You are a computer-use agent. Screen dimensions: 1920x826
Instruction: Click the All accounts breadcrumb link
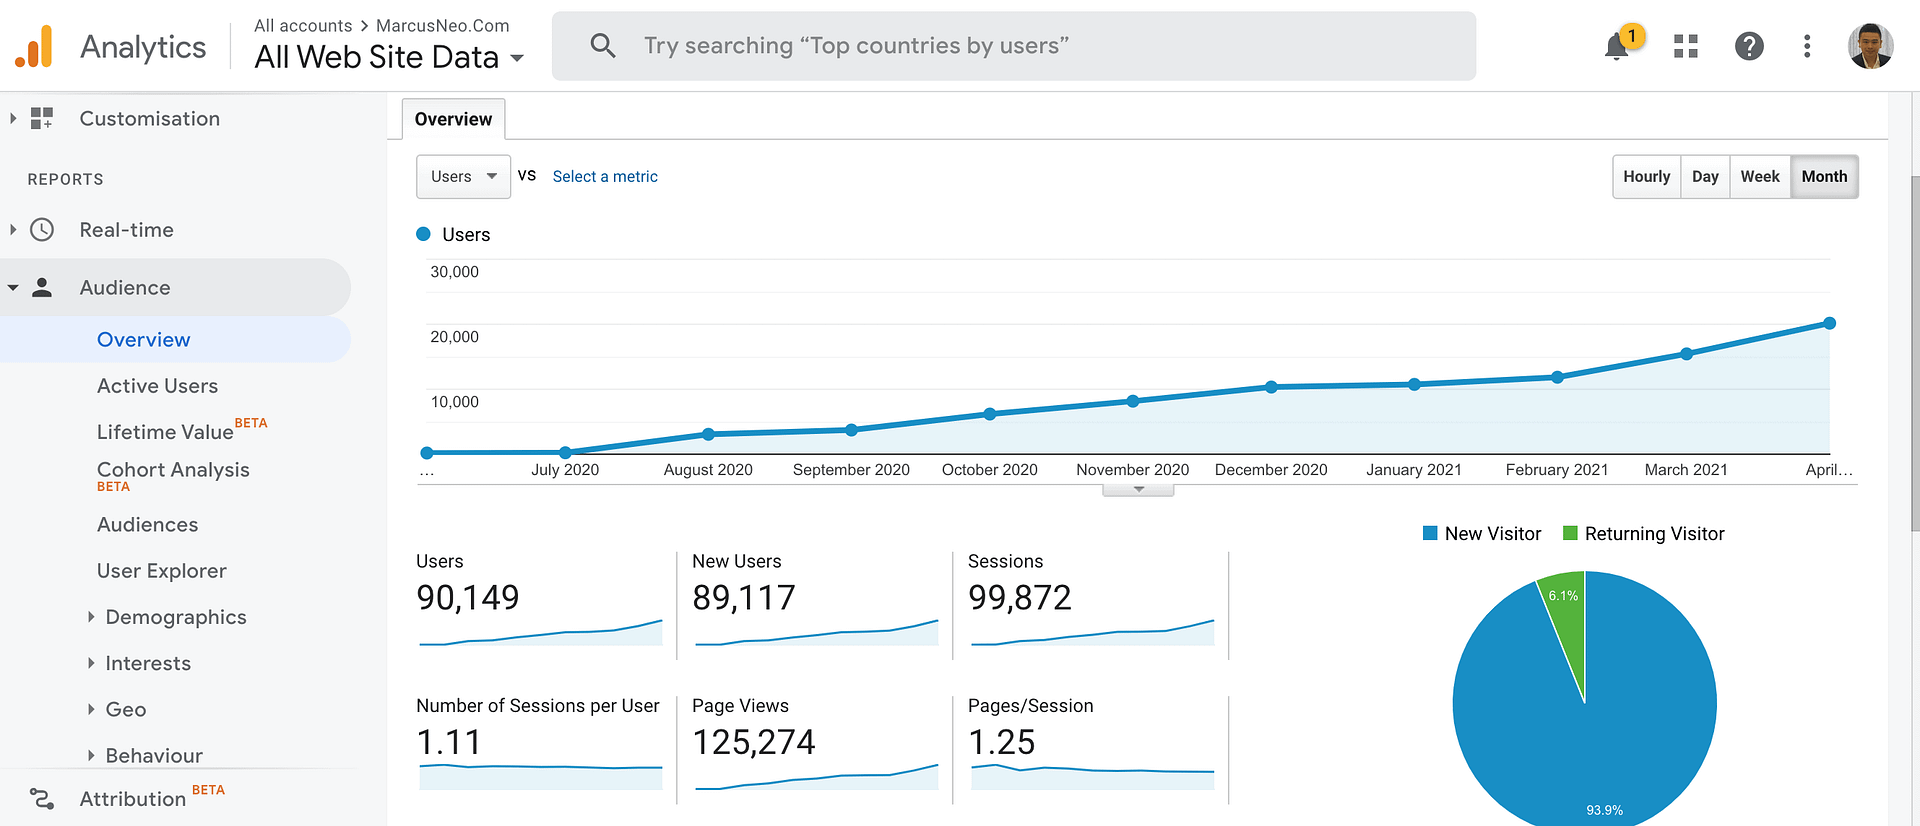pyautogui.click(x=303, y=26)
